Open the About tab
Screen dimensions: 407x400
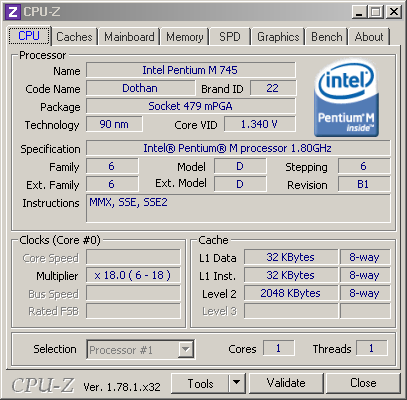369,37
